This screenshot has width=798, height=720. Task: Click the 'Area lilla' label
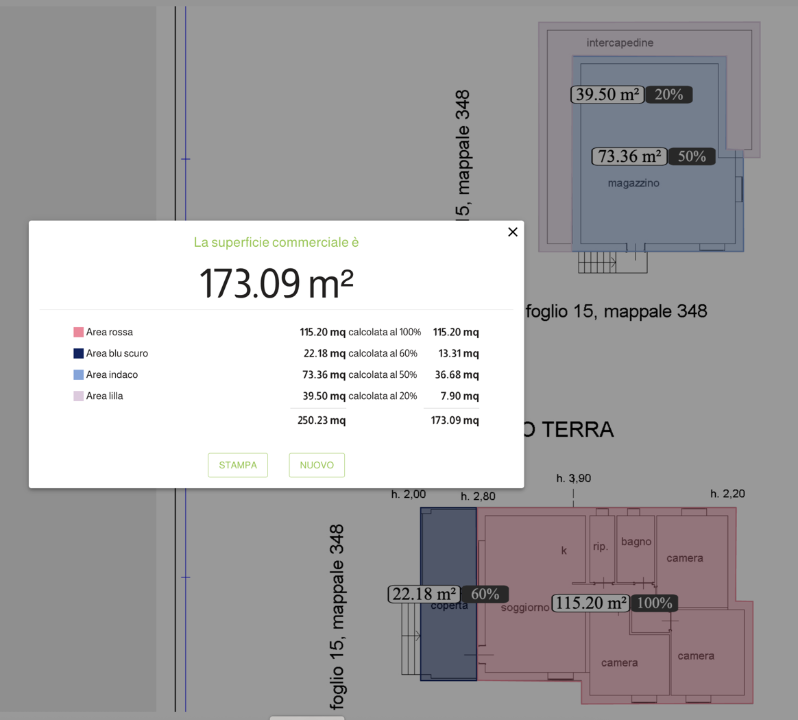(x=104, y=396)
